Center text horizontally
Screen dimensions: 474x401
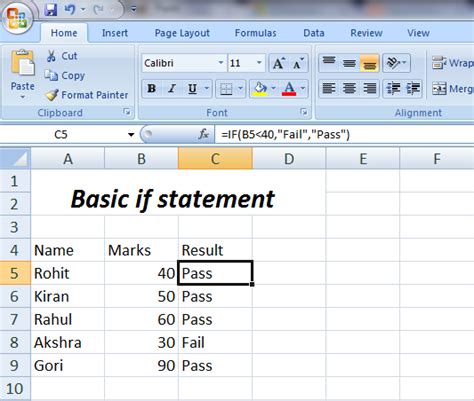(x=349, y=88)
